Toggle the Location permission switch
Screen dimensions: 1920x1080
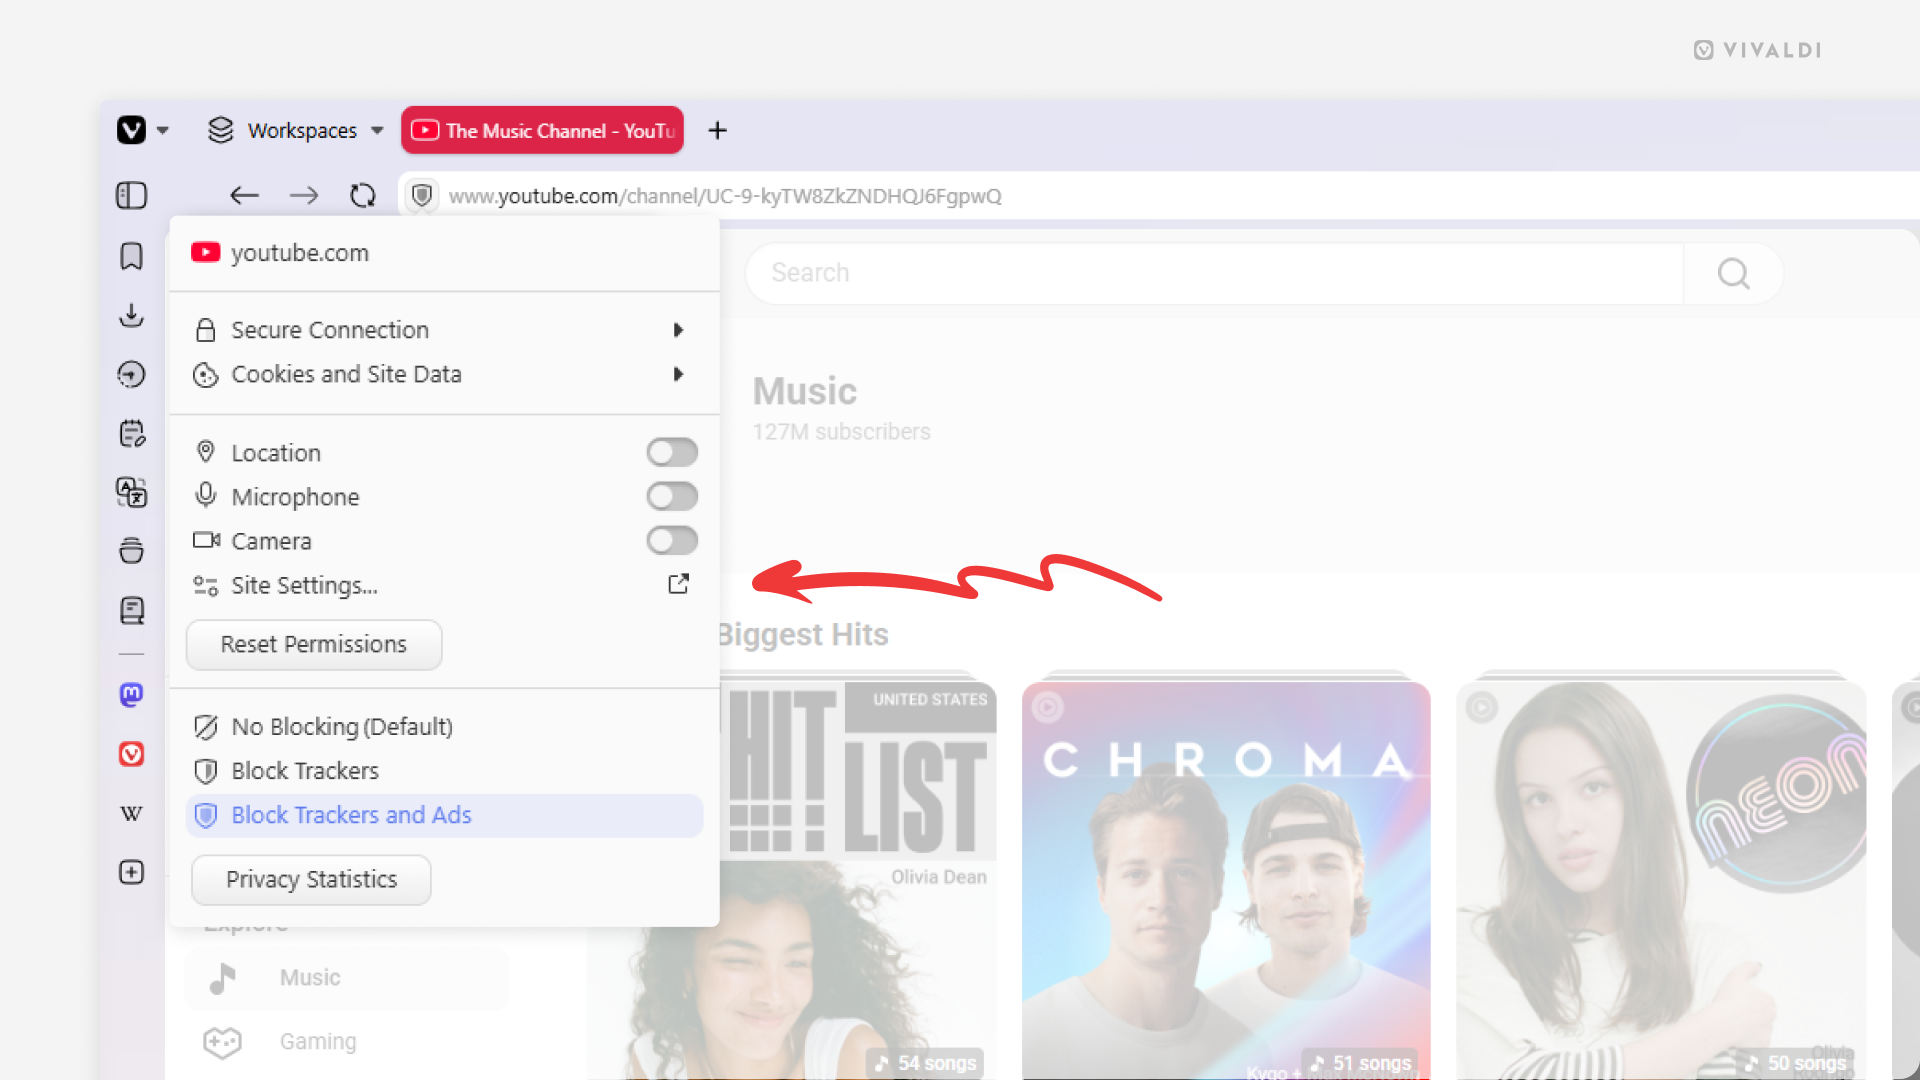(672, 452)
